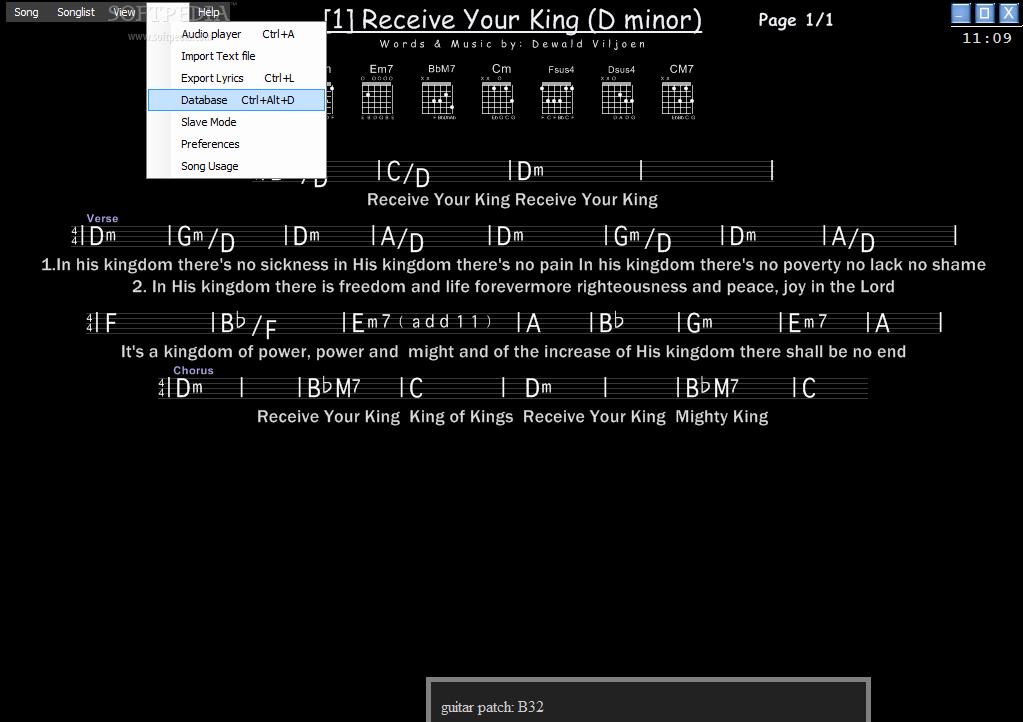This screenshot has height=722, width=1023.
Task: Click the song title Receive Your King
Action: (513, 20)
